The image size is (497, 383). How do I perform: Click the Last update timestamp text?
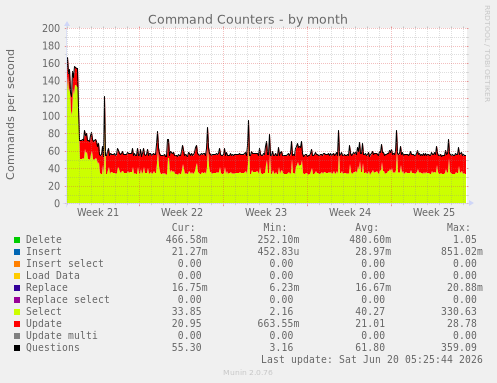(x=372, y=359)
